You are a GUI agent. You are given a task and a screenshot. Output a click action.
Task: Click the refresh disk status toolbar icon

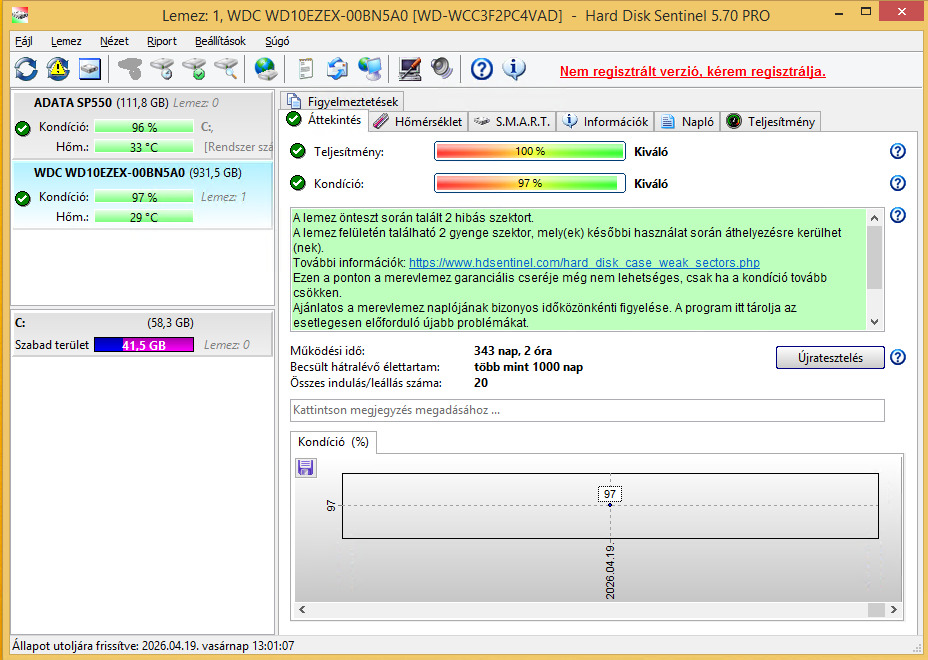26,69
